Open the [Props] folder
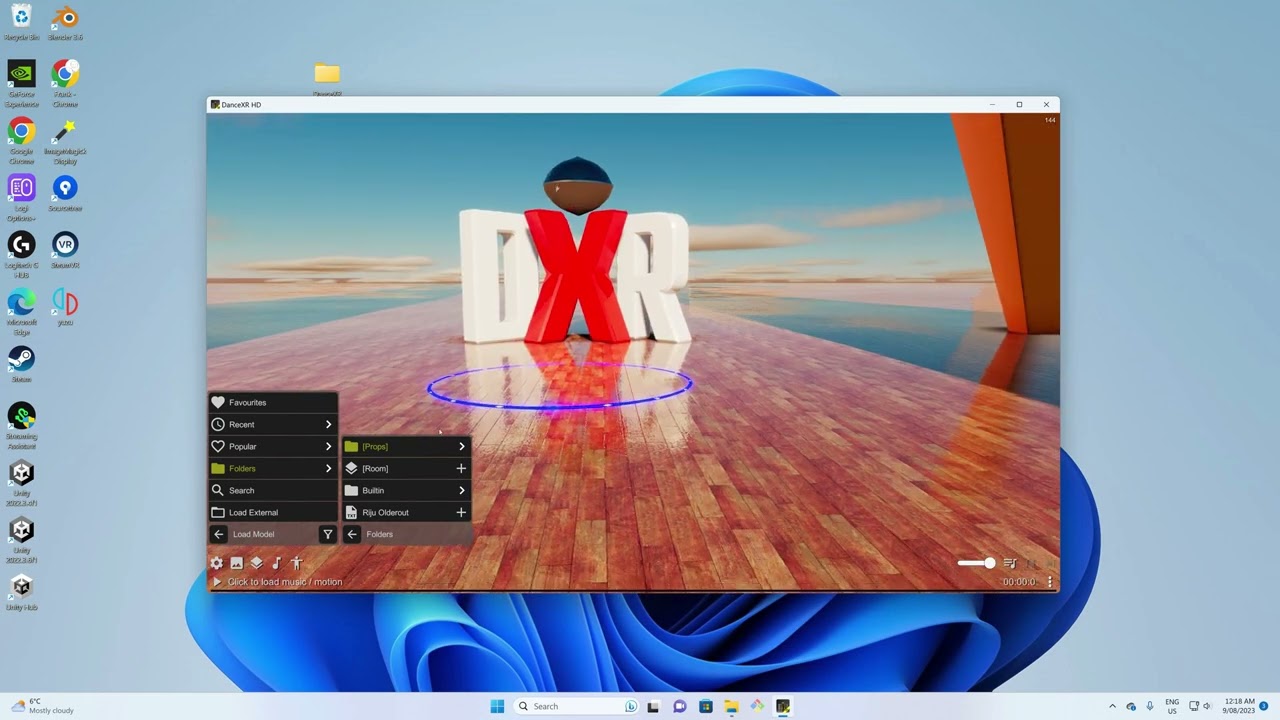This screenshot has height=720, width=1280. click(406, 446)
